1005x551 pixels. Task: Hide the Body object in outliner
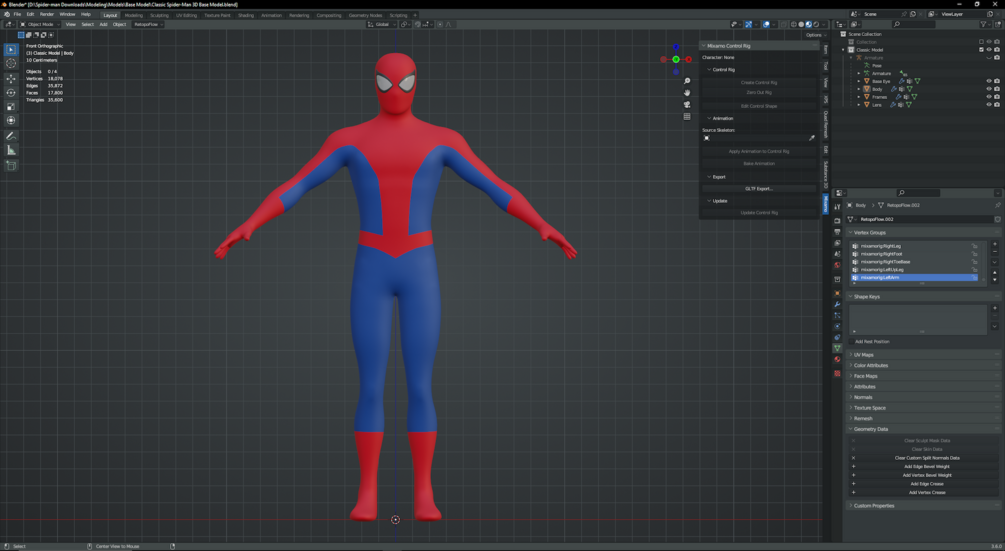coord(989,89)
